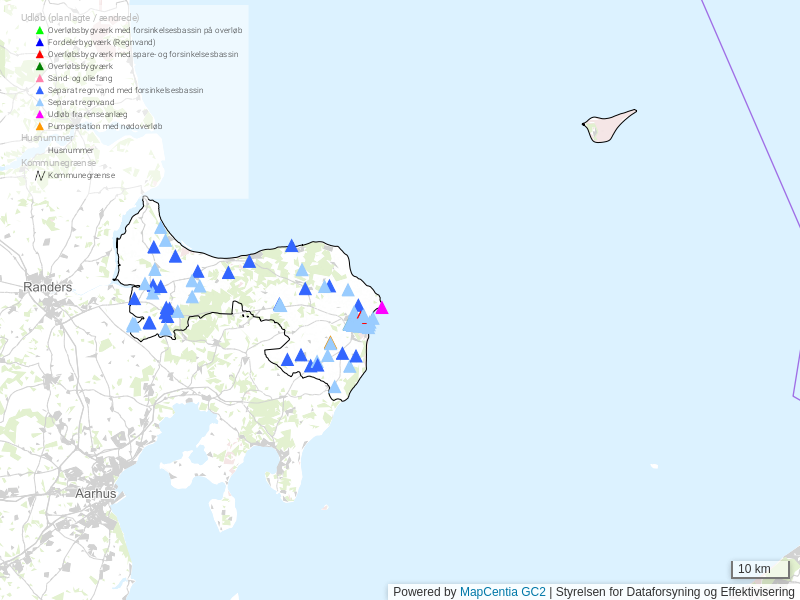Select the southernmost light blue triangle marker
Image resolution: width=800 pixels, height=600 pixels.
(x=335, y=387)
